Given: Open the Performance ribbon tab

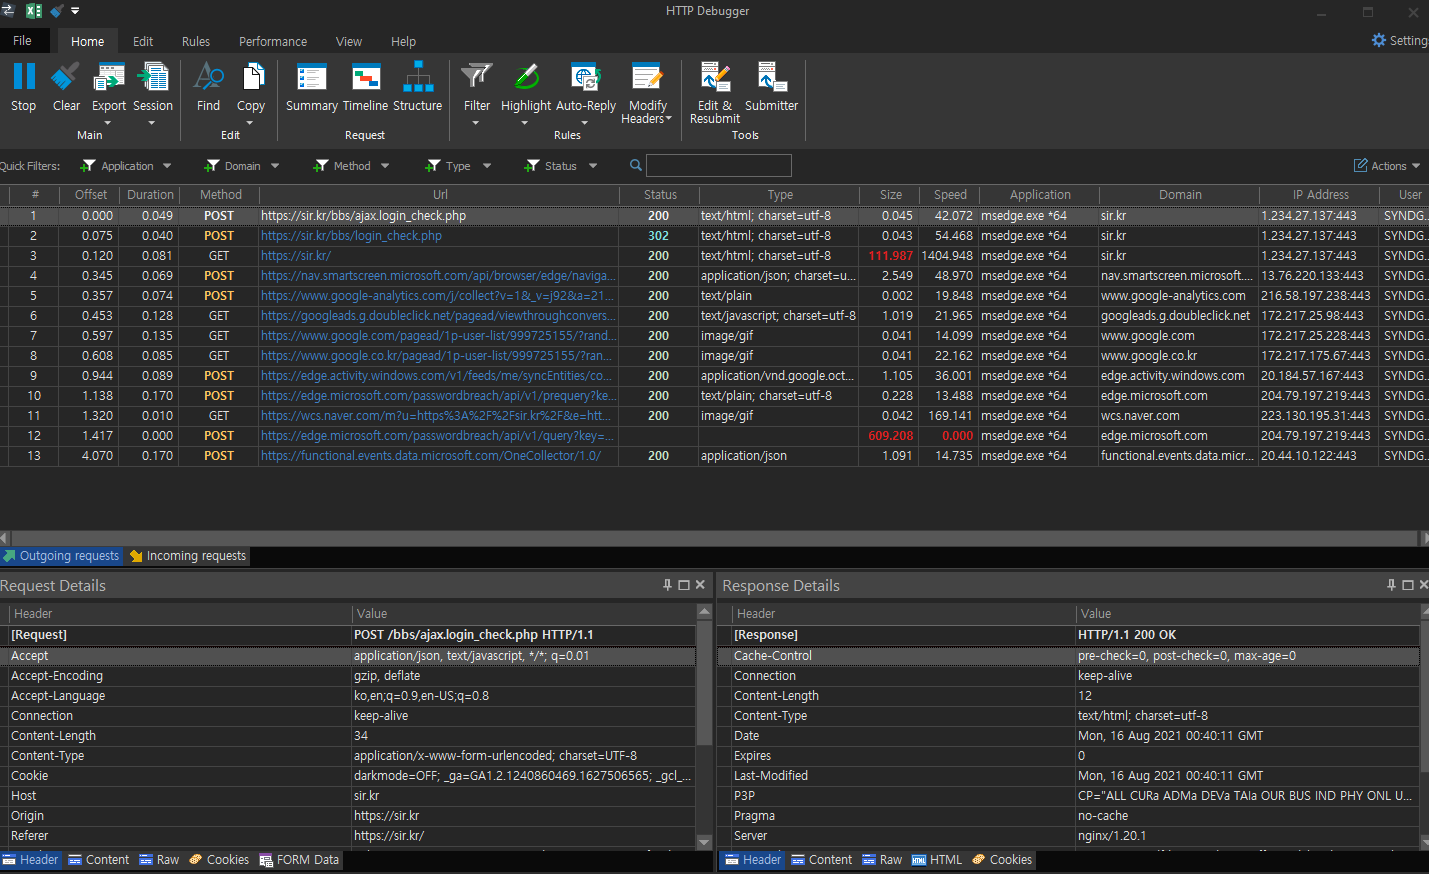Looking at the screenshot, I should (x=272, y=42).
